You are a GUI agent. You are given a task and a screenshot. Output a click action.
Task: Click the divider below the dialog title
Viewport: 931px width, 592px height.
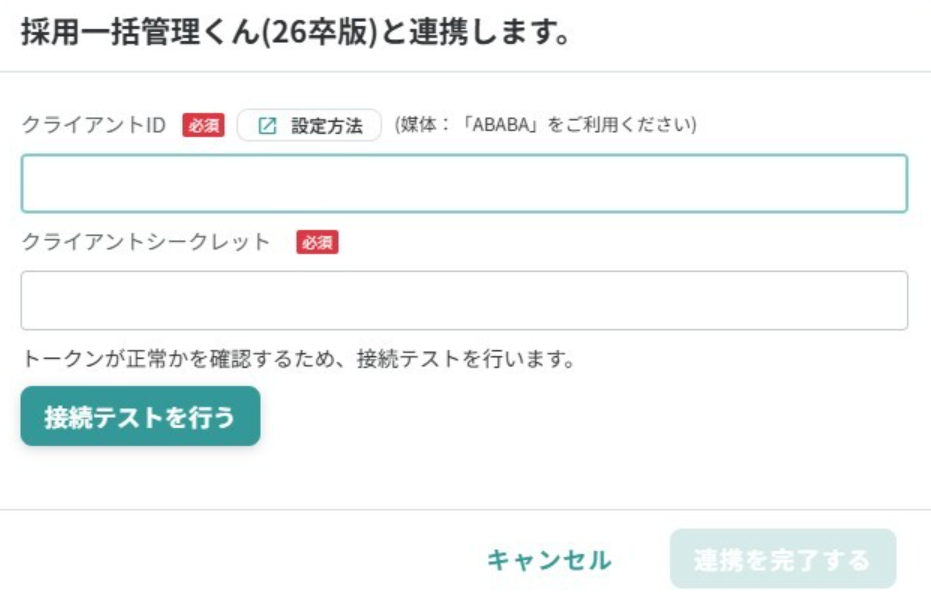coord(465,70)
